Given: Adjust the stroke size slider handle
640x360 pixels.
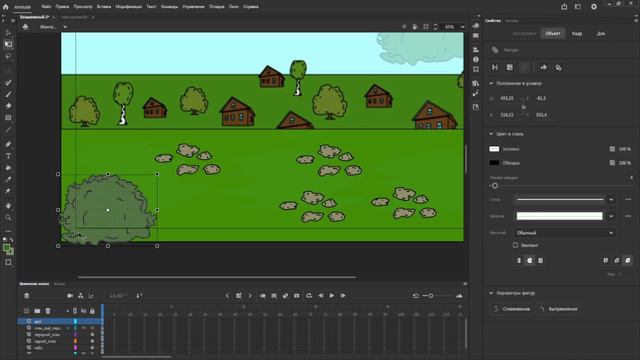Looking at the screenshot, I should pos(495,186).
